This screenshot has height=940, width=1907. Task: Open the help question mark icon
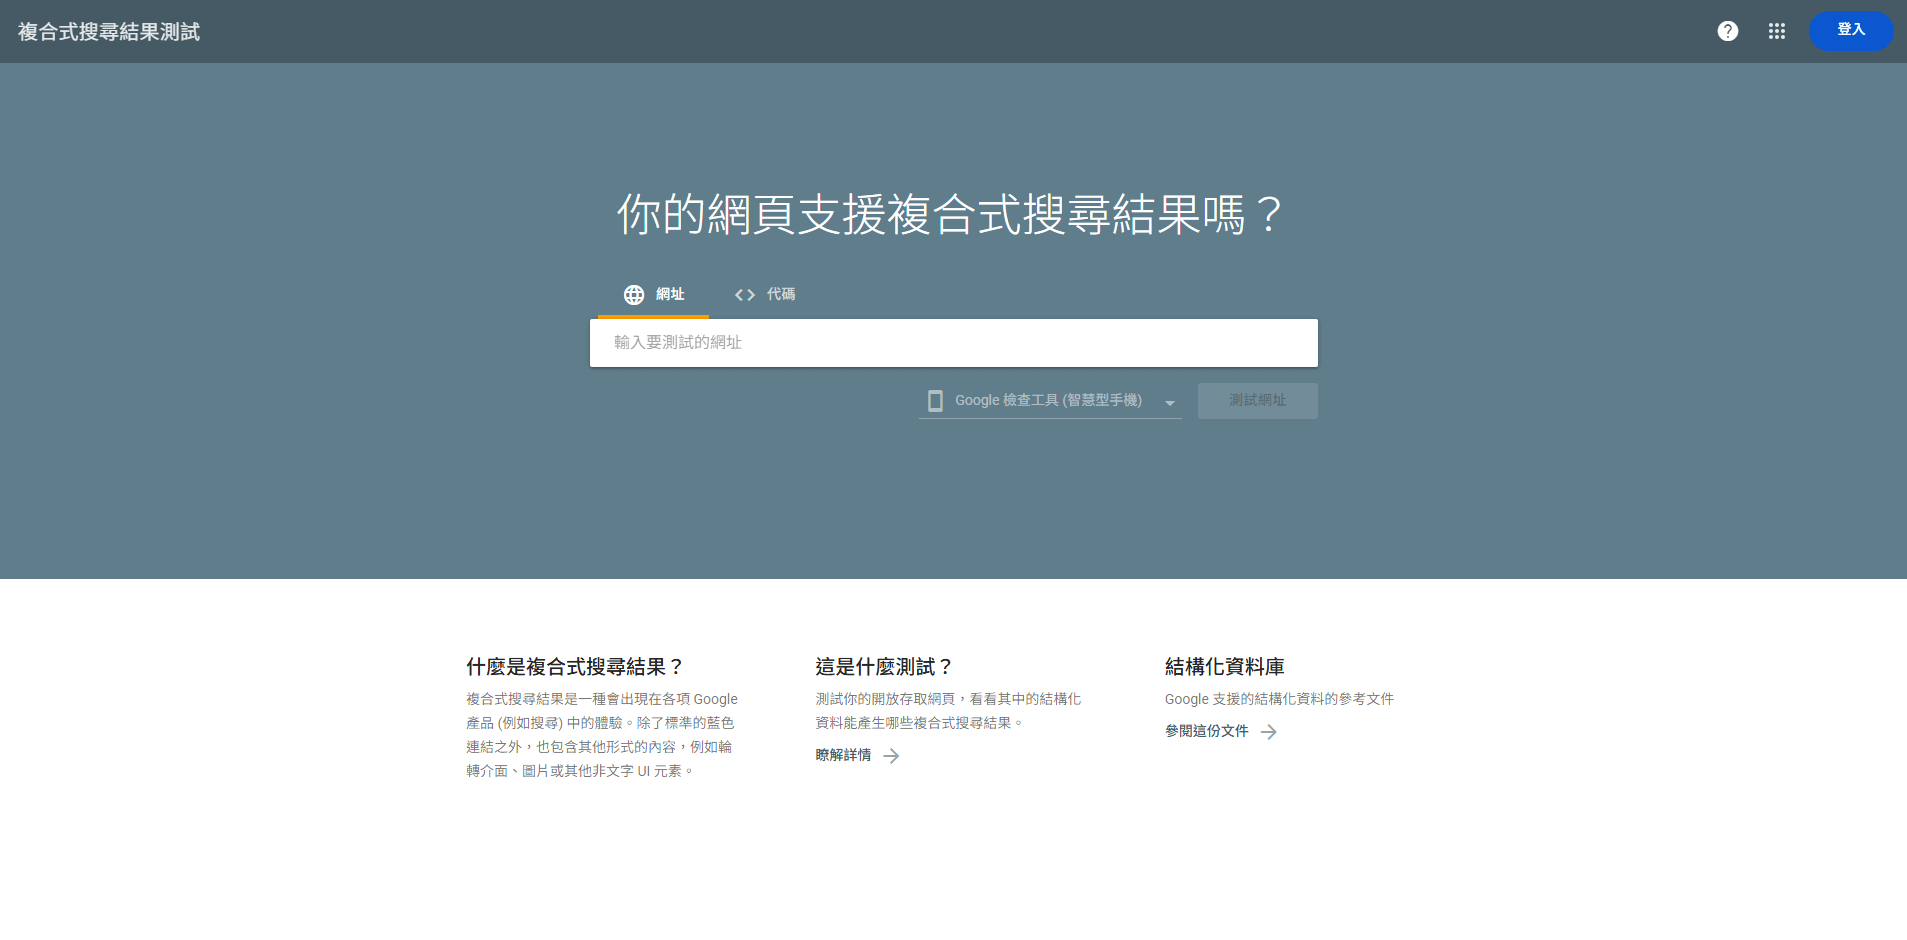click(1727, 31)
